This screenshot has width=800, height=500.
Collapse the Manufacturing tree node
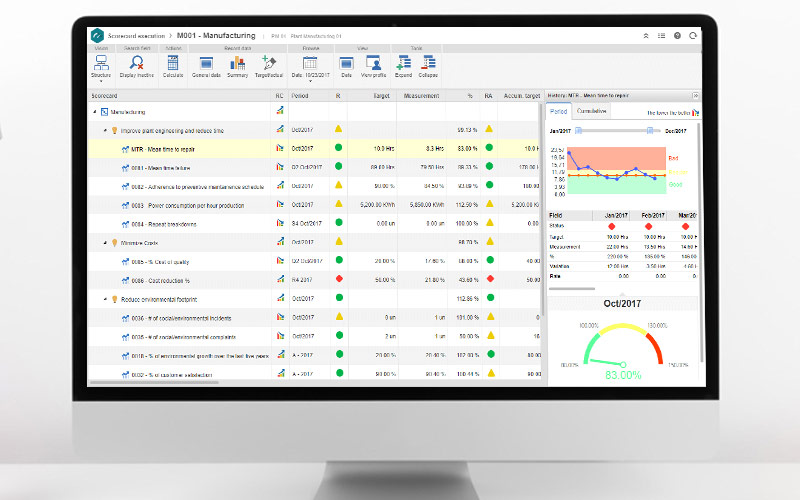[94, 112]
